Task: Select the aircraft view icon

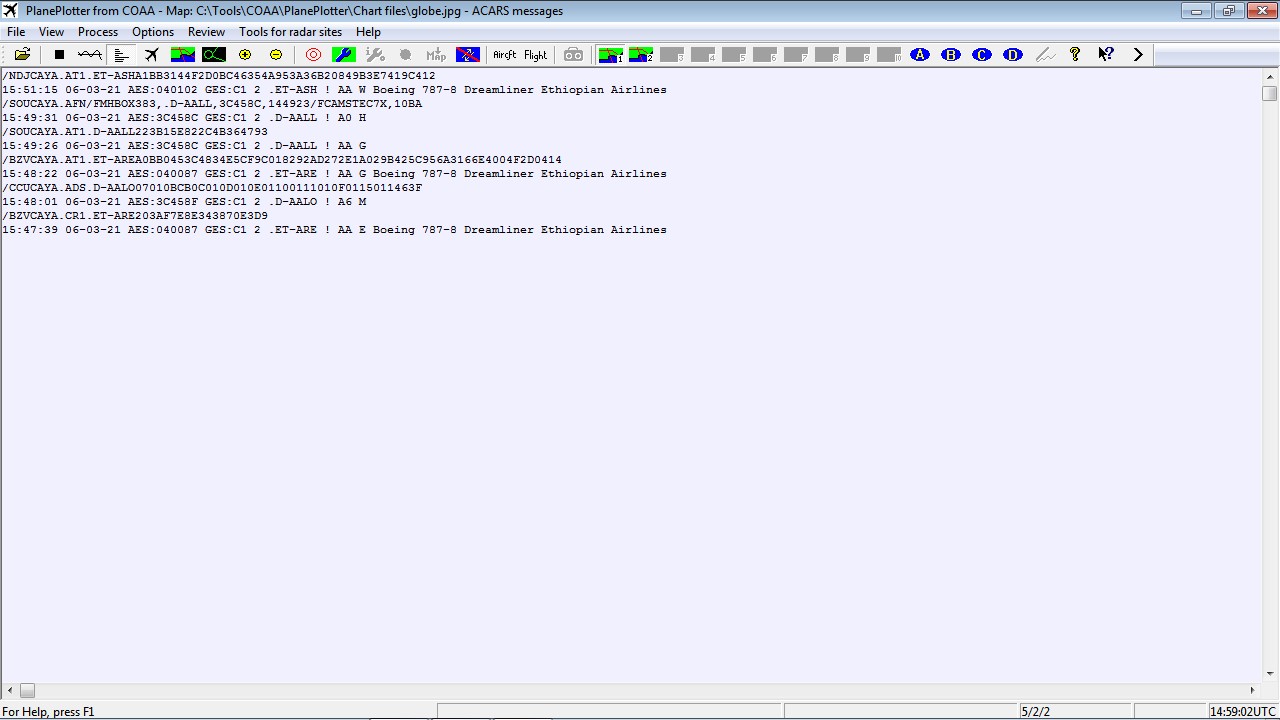Action: 152,54
